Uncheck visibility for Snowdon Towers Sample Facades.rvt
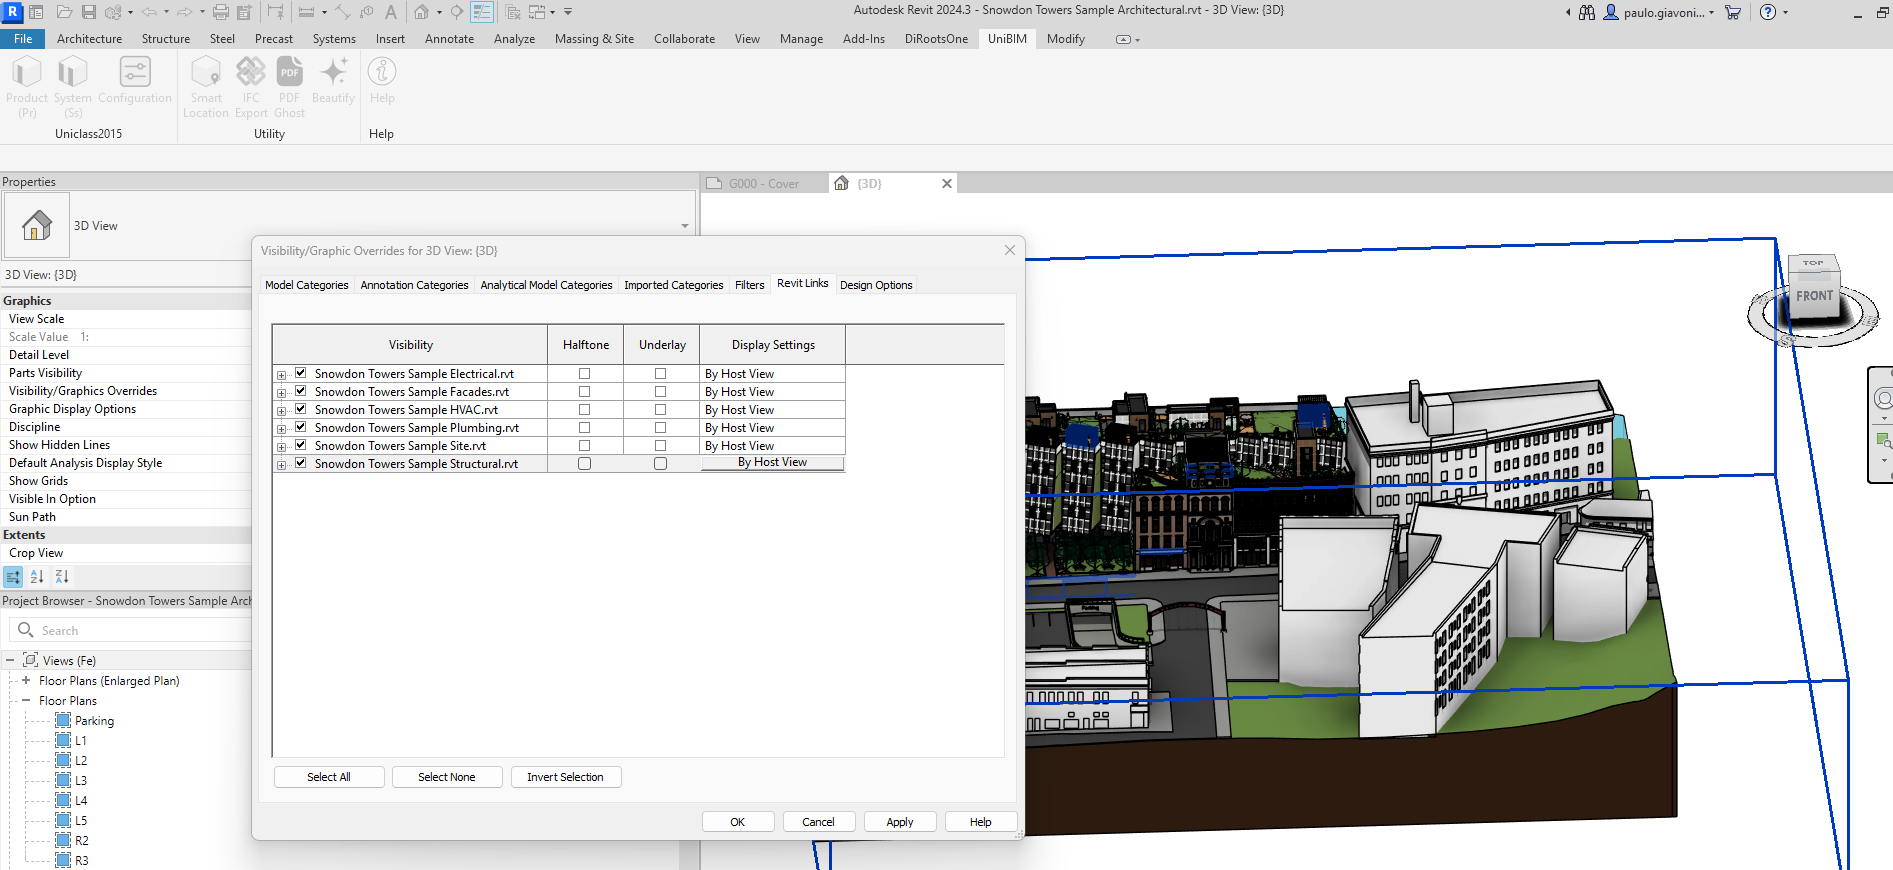Image resolution: width=1893 pixels, height=870 pixels. coord(300,391)
